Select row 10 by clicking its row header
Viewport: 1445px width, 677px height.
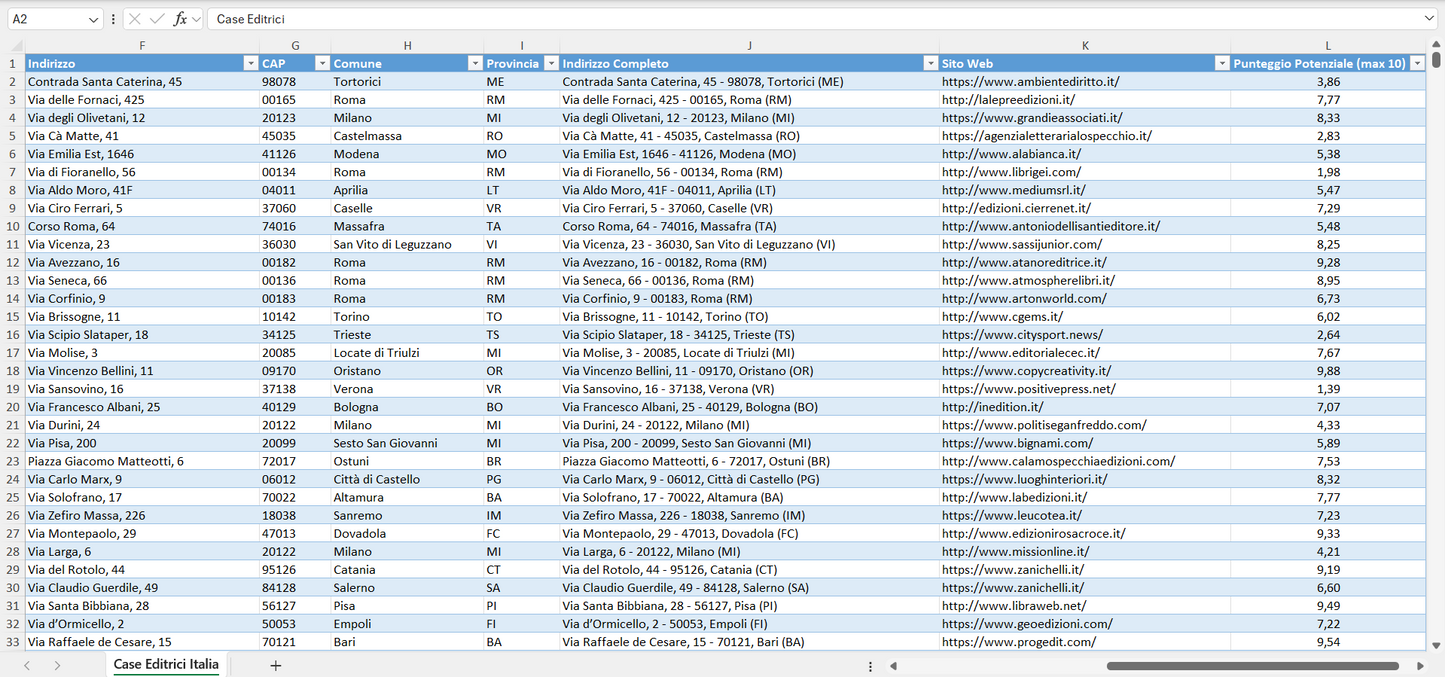[x=14, y=226]
